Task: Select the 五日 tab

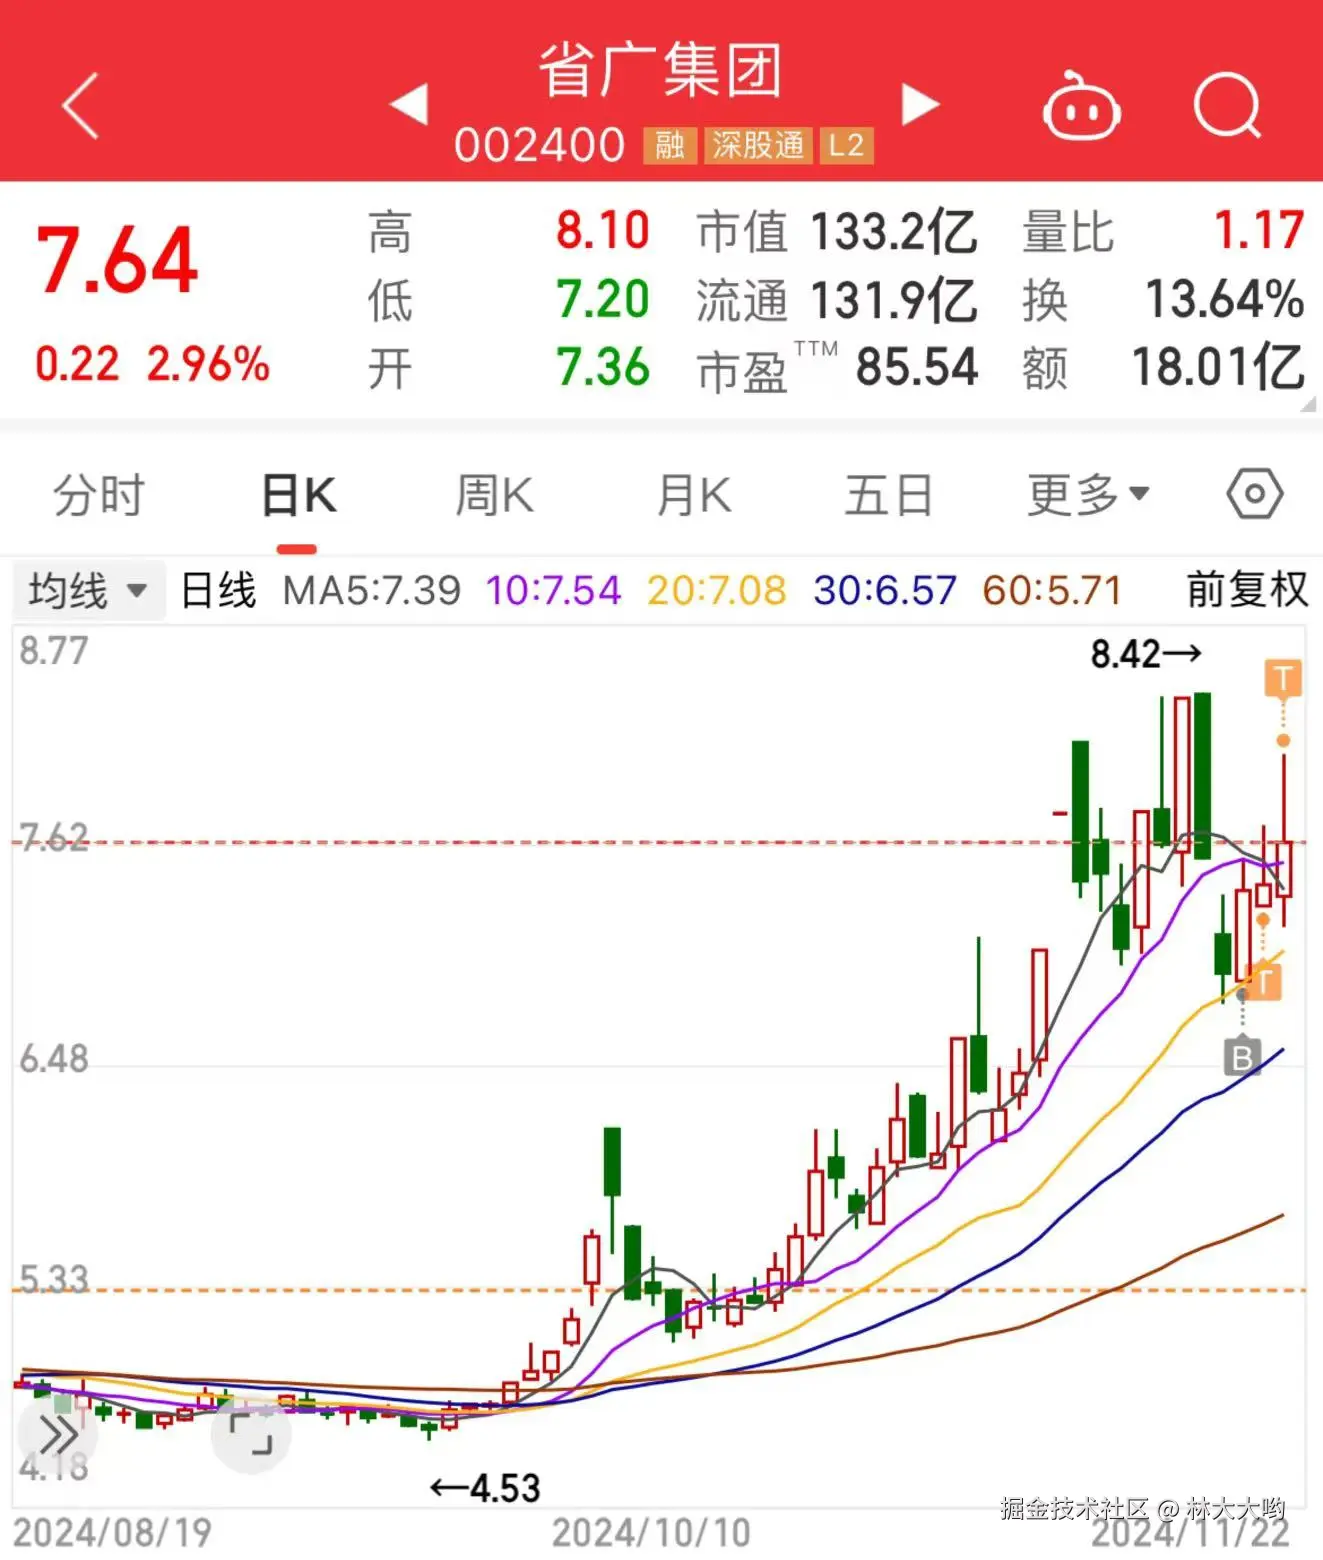Action: 888,495
